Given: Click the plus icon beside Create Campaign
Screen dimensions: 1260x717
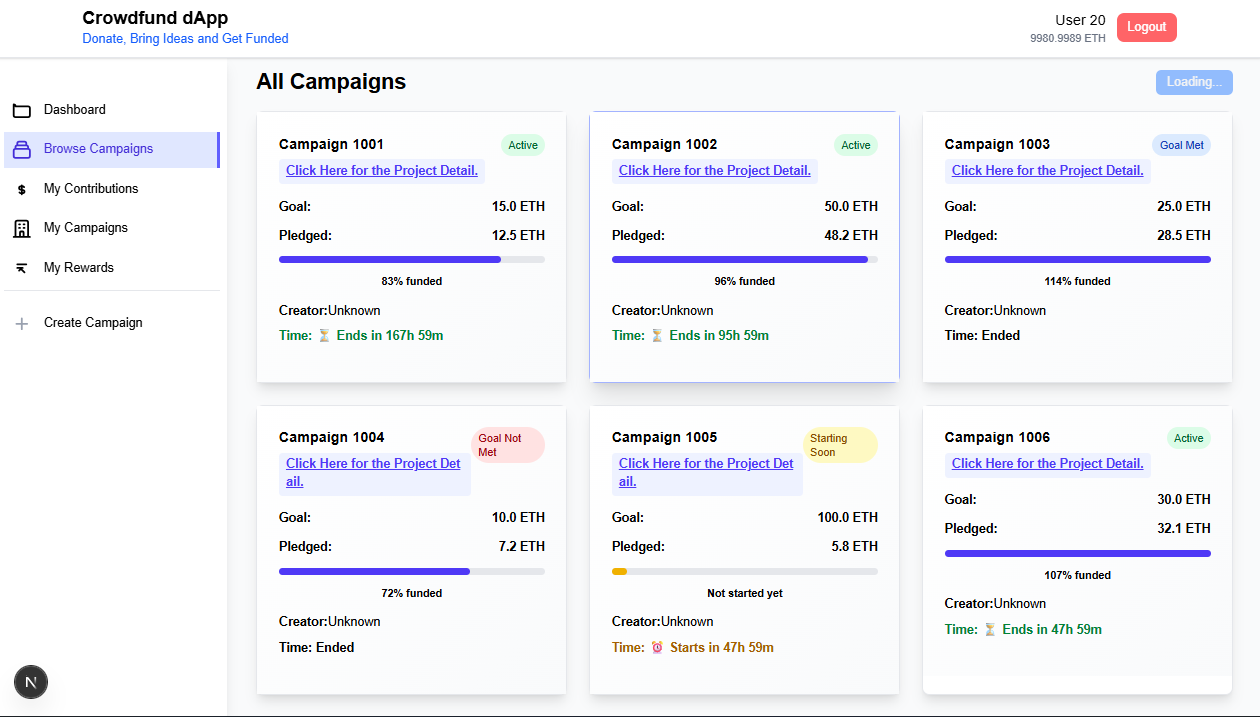Looking at the screenshot, I should tap(22, 323).
